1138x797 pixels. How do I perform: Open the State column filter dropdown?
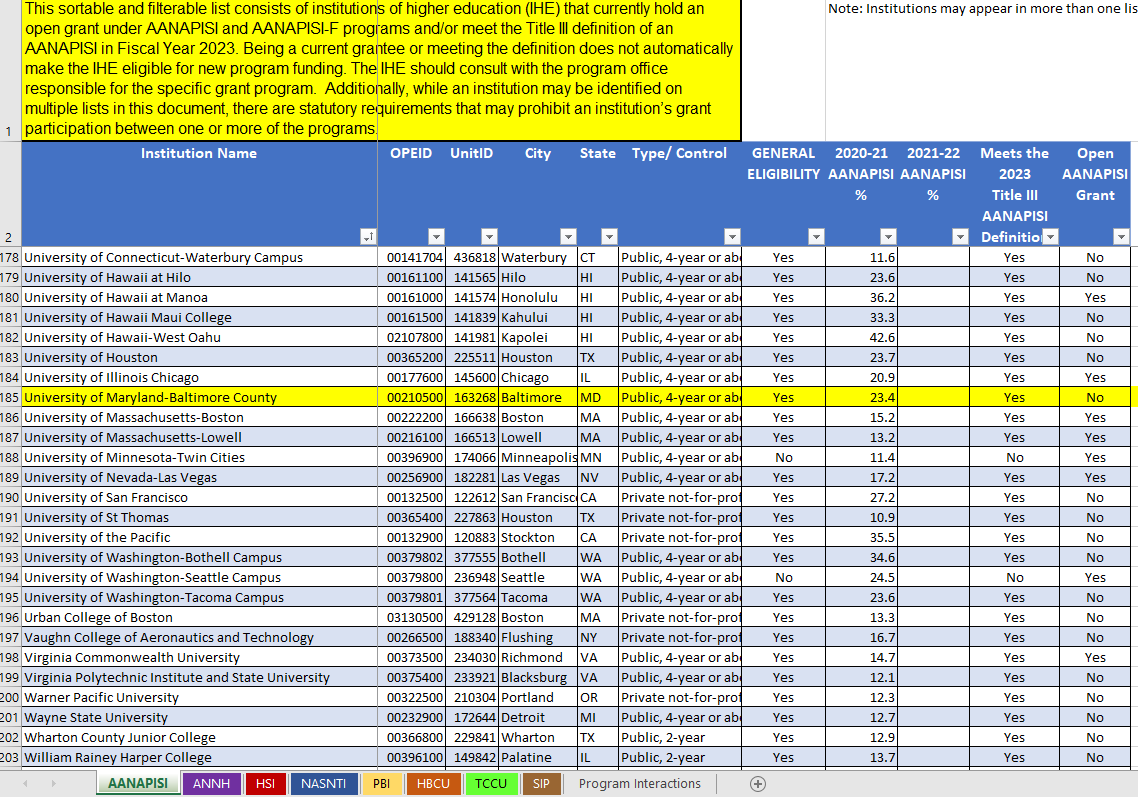pyautogui.click(x=609, y=237)
